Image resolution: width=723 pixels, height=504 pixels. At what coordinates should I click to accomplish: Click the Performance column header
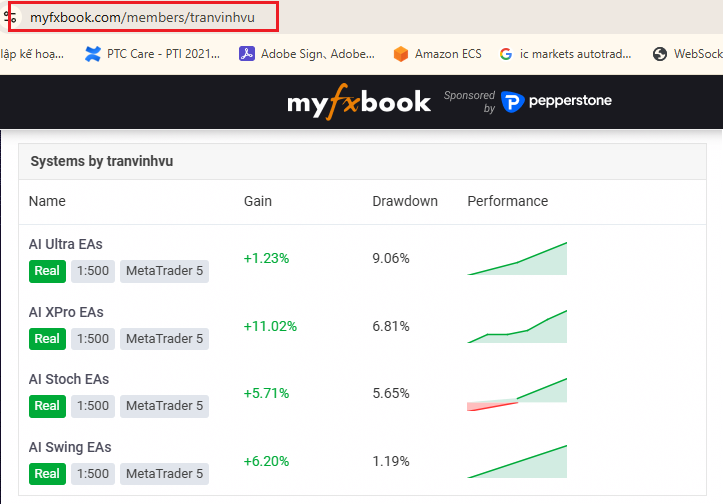(508, 201)
